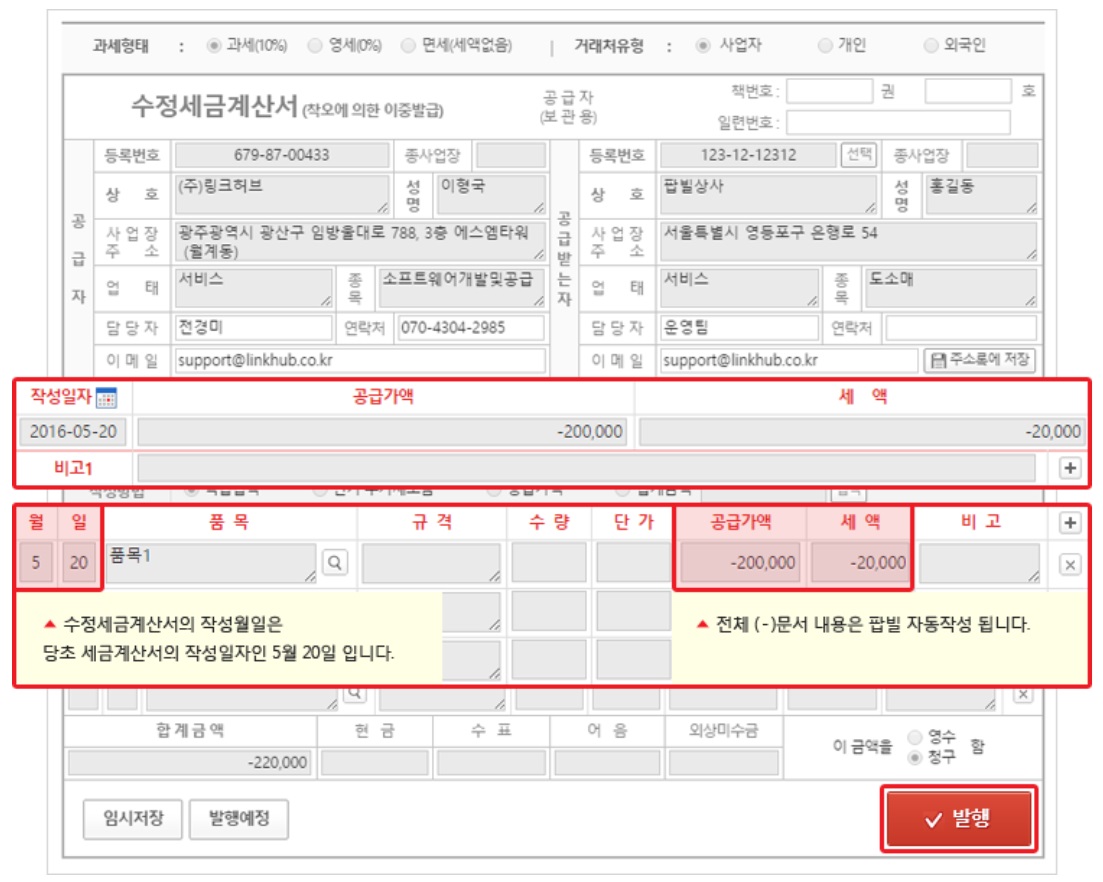
Task: Click supplier registration number 679-87-00433 field
Action: click(x=281, y=155)
